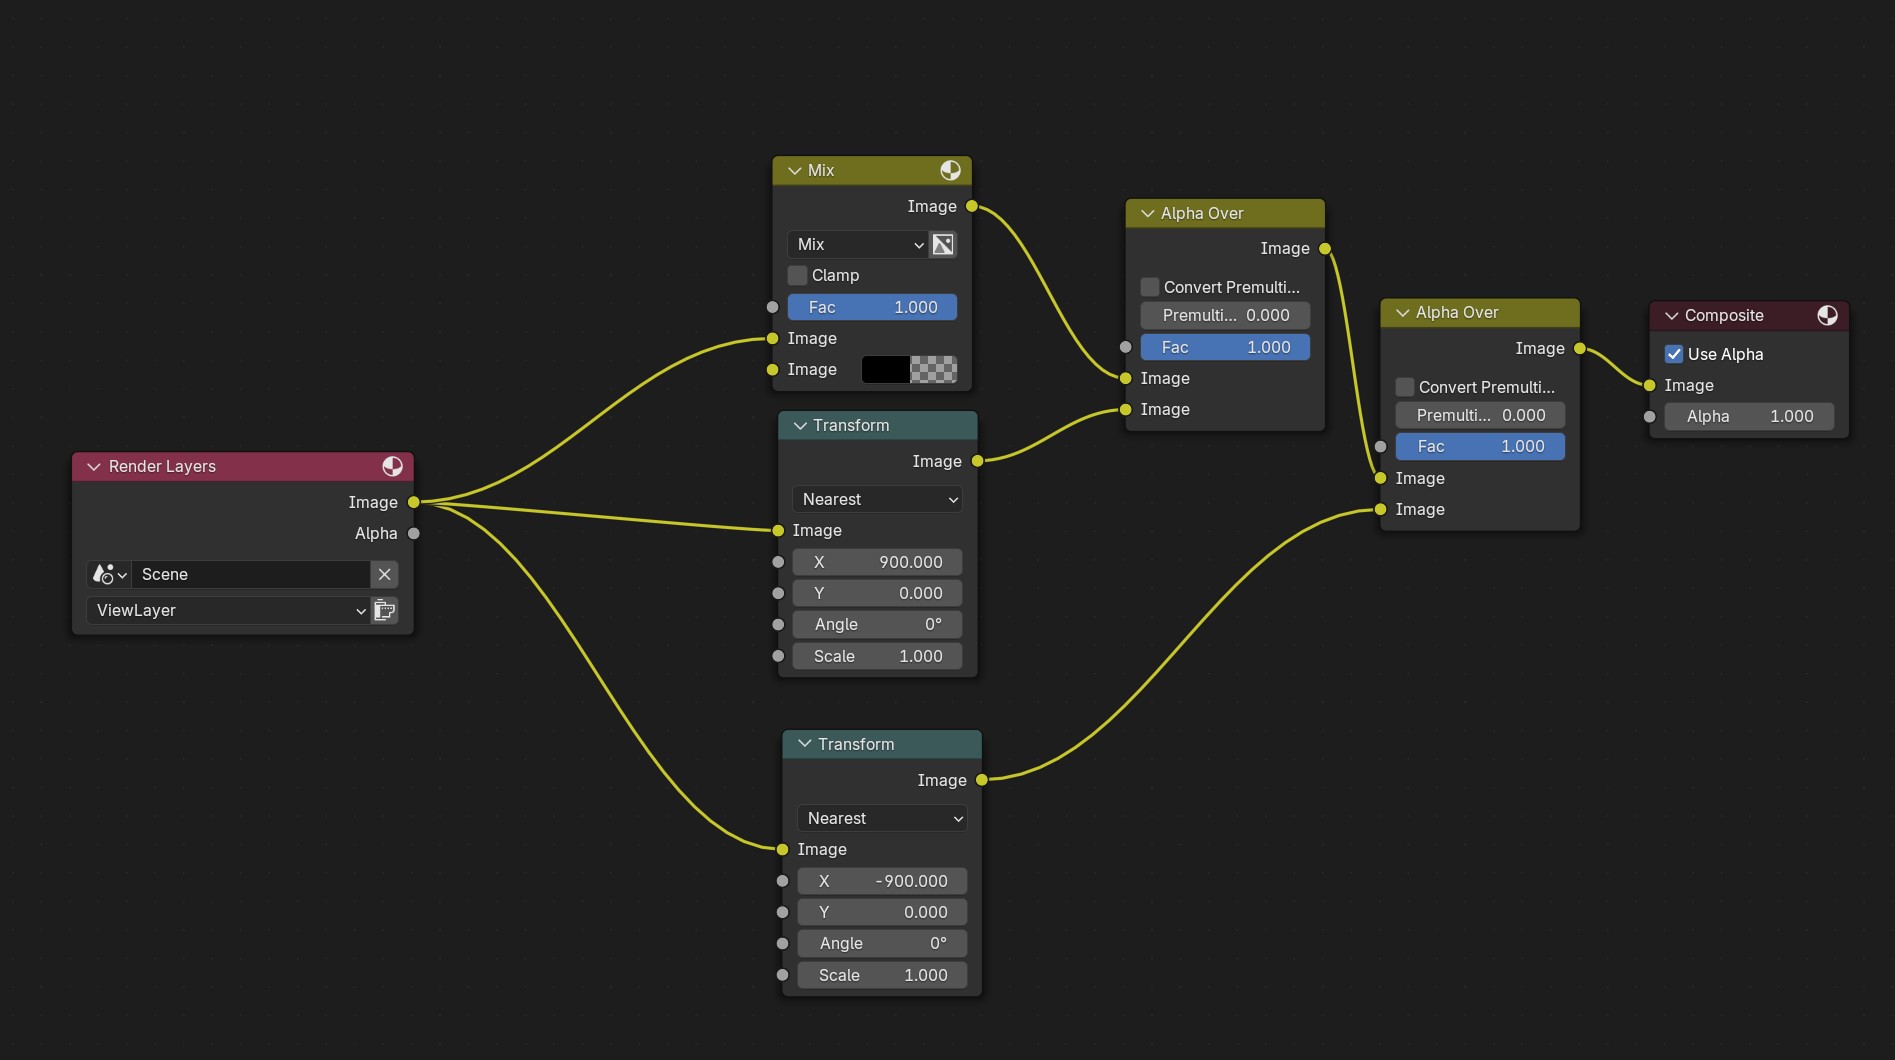Open scene browse icon in Render Layers

(109, 574)
